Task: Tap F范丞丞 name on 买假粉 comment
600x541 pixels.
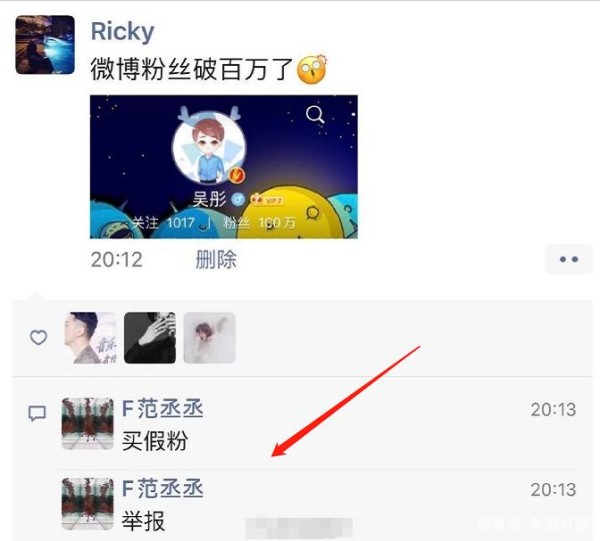Action: [163, 409]
